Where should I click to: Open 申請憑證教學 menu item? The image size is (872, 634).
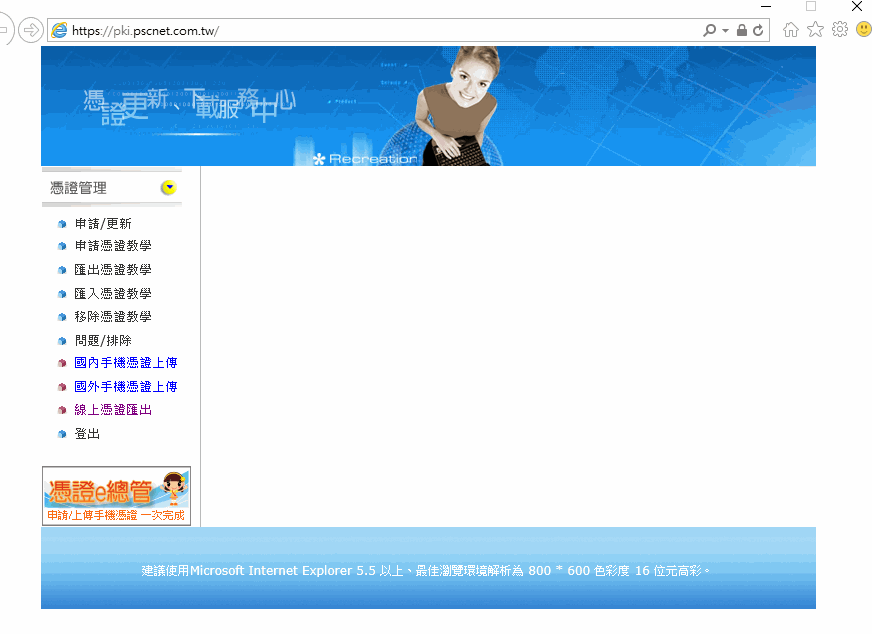pos(113,246)
